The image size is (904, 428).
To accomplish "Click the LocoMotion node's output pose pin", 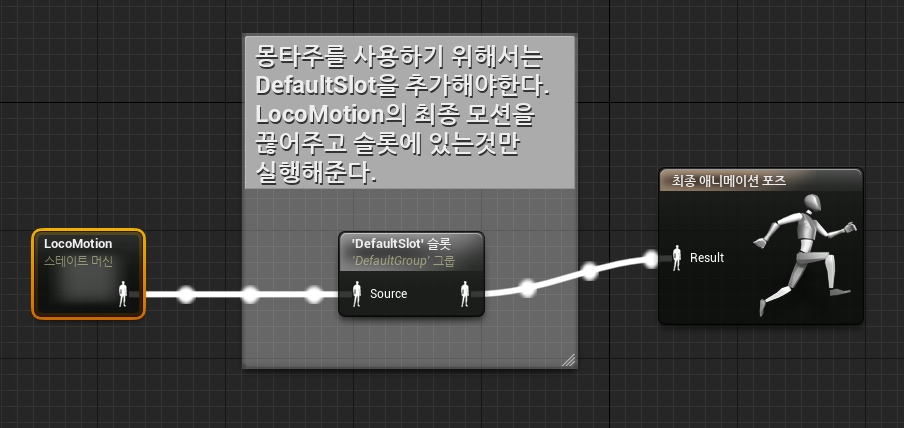I will tap(122, 294).
